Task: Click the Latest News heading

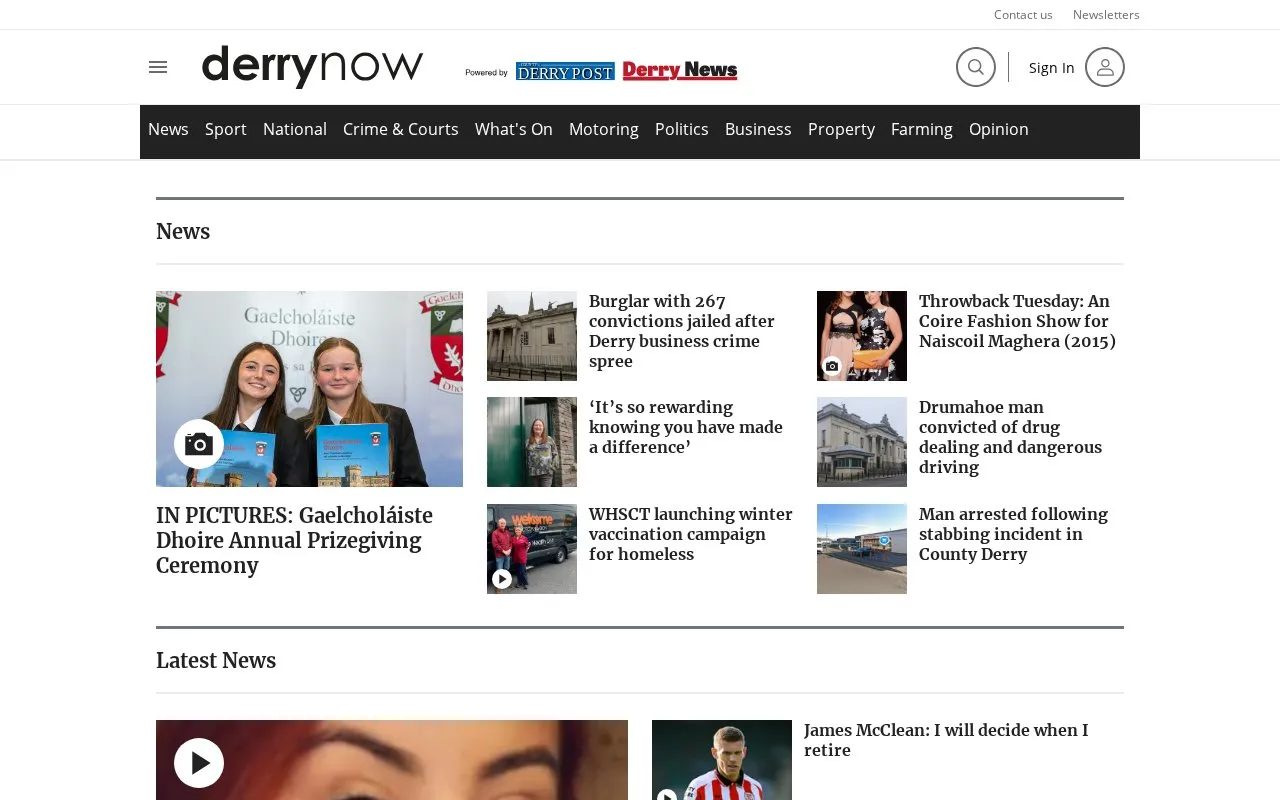Action: [216, 660]
